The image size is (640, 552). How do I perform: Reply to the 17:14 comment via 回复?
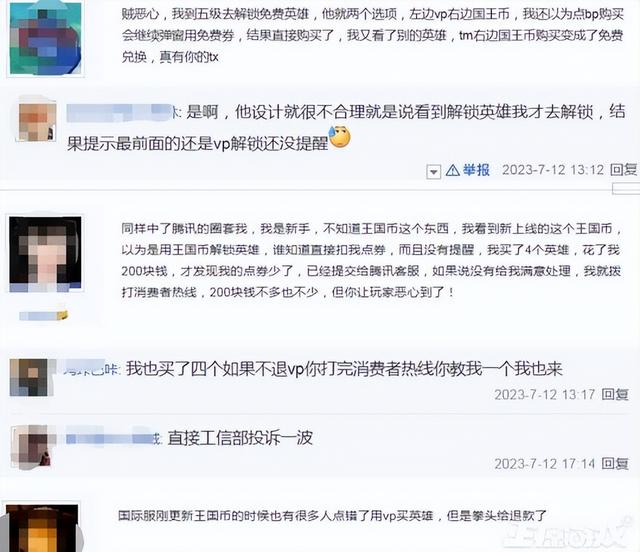615,463
